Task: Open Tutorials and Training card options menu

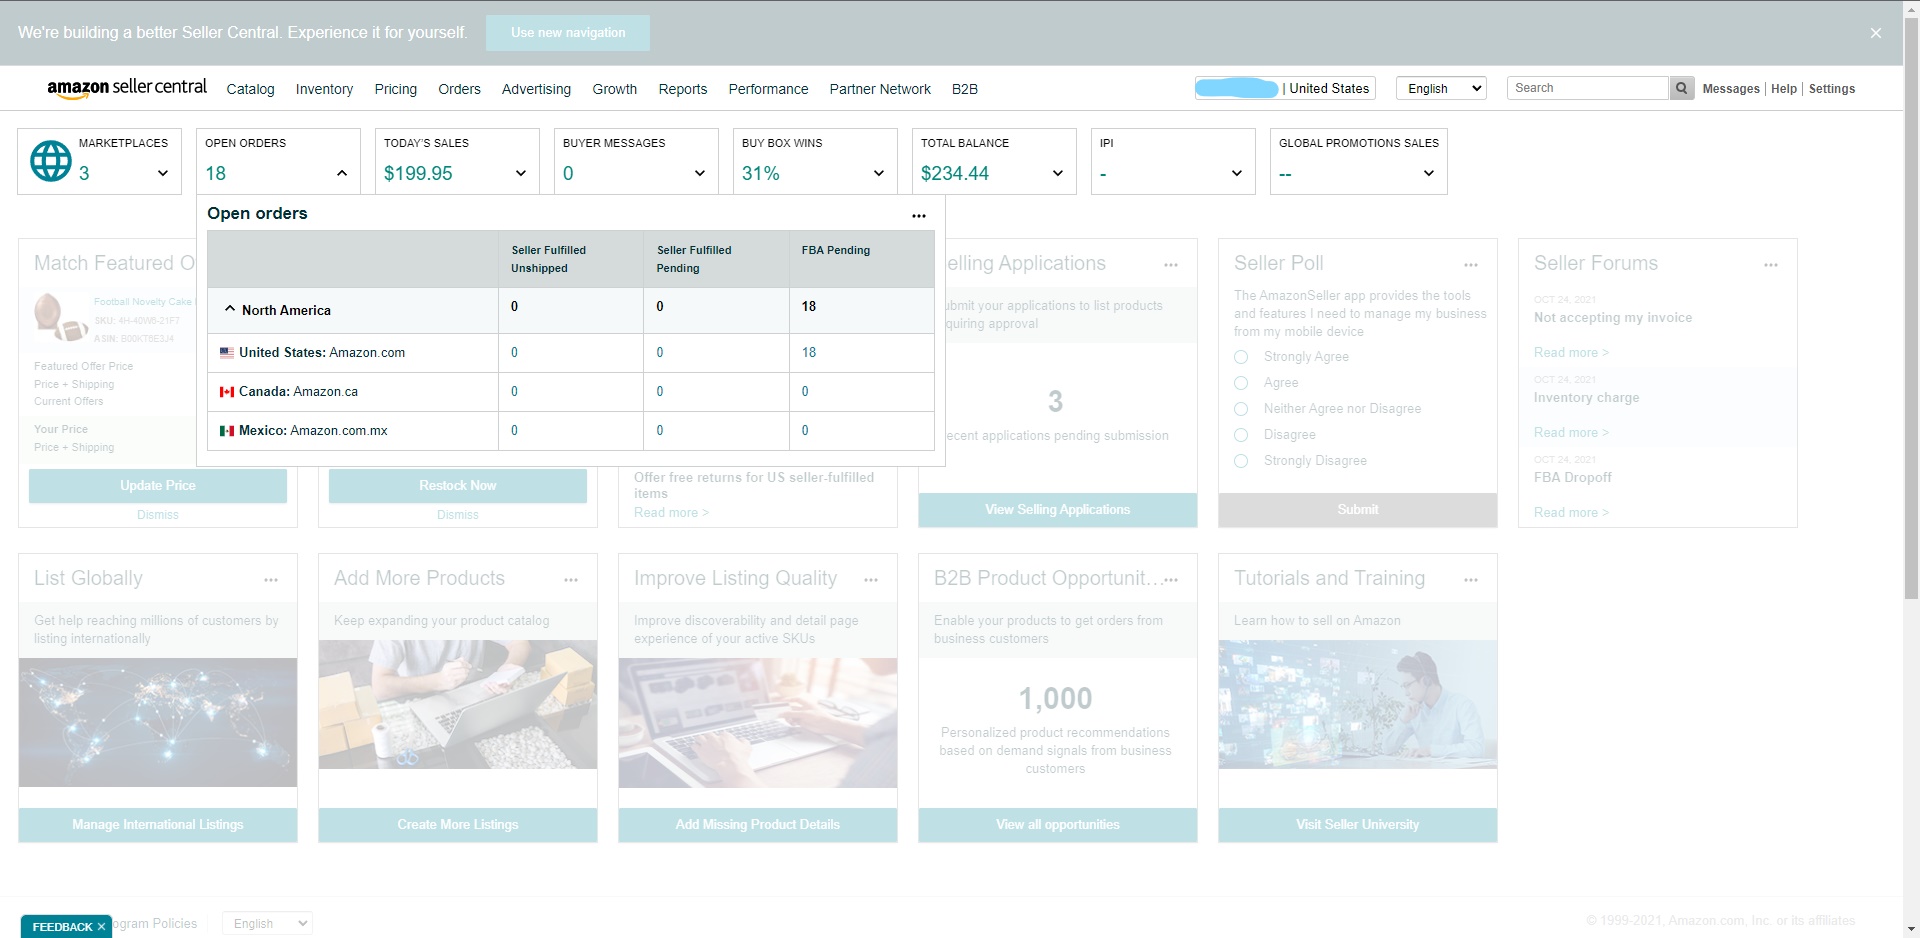Action: (x=1471, y=580)
